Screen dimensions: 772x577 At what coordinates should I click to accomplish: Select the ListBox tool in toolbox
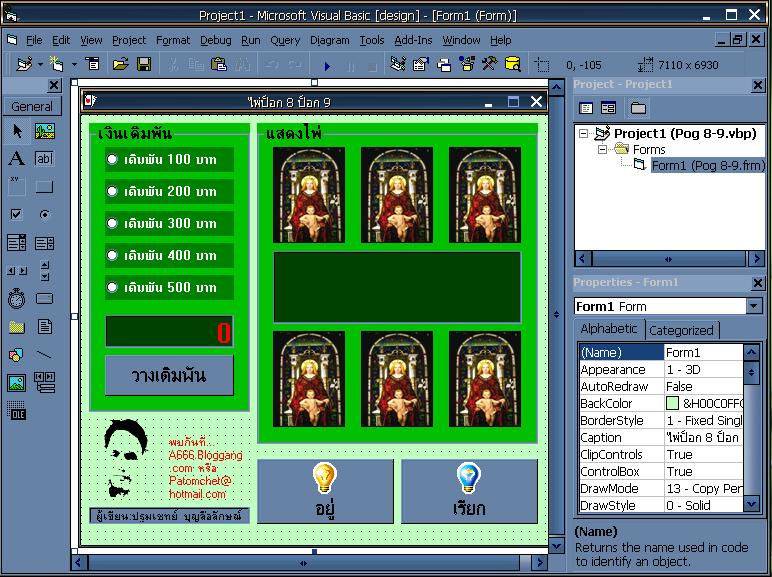pyautogui.click(x=44, y=243)
